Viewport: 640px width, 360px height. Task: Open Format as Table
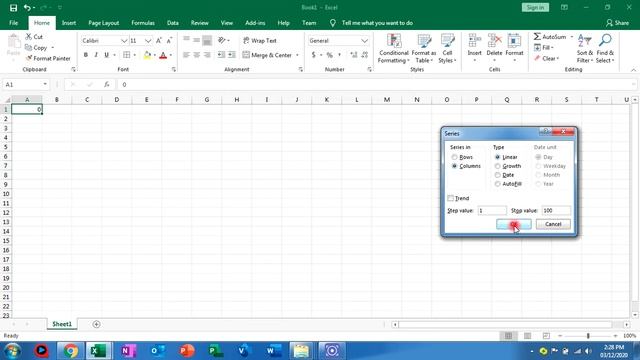coord(424,49)
